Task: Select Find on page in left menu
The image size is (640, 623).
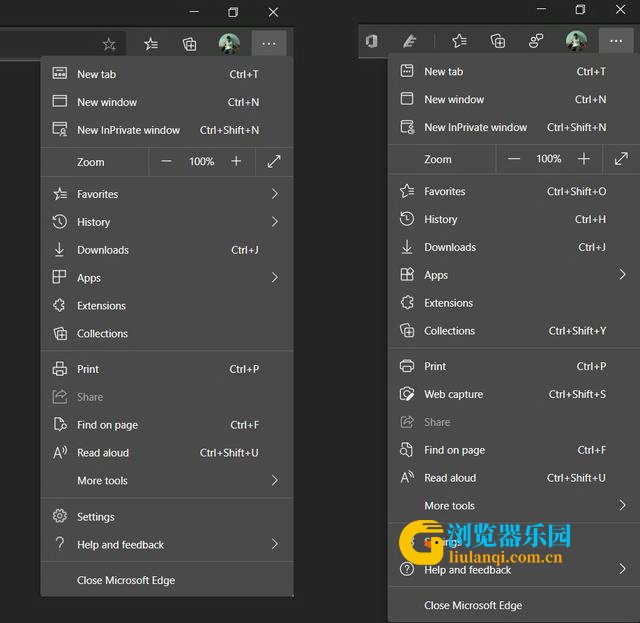Action: pyautogui.click(x=167, y=425)
